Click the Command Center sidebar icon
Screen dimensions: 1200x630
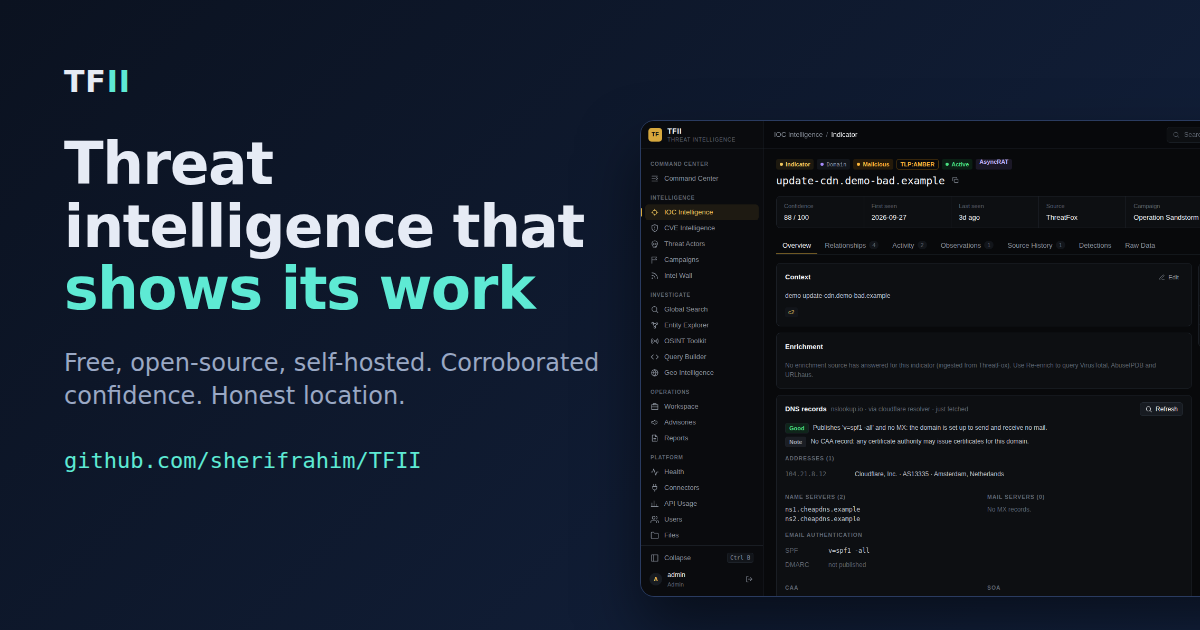click(655, 178)
